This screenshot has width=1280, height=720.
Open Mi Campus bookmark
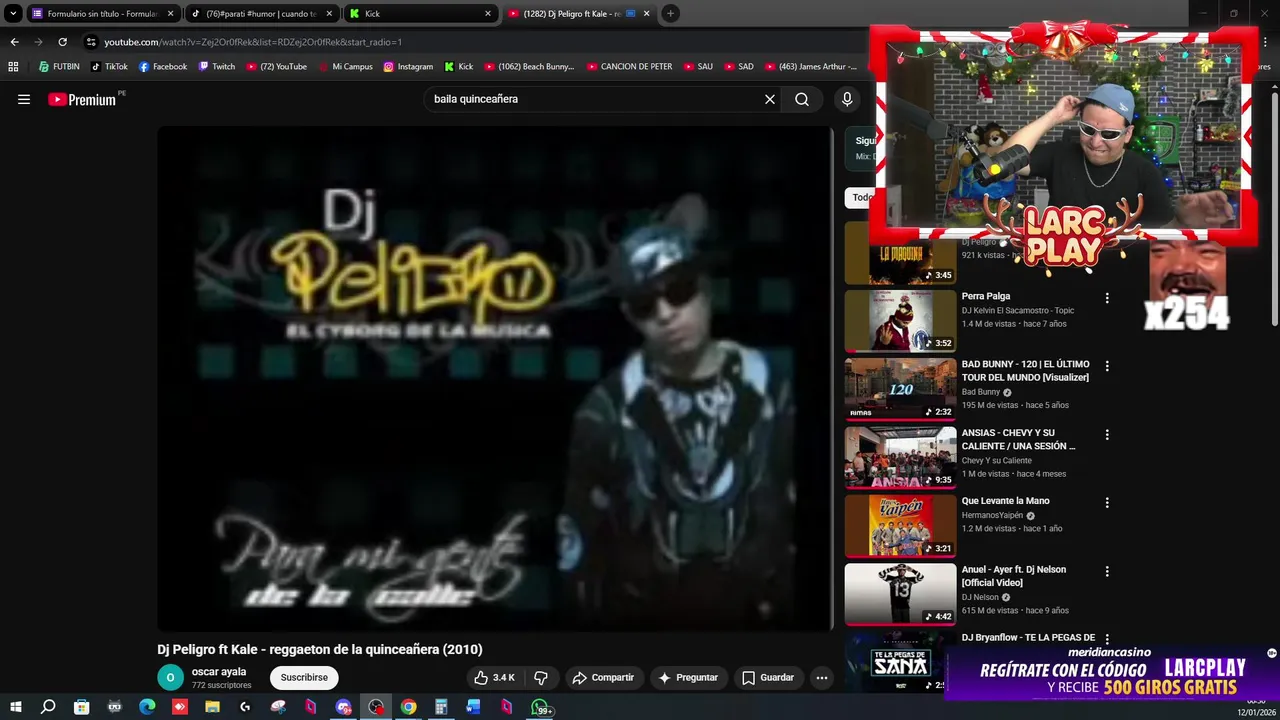click(x=345, y=67)
